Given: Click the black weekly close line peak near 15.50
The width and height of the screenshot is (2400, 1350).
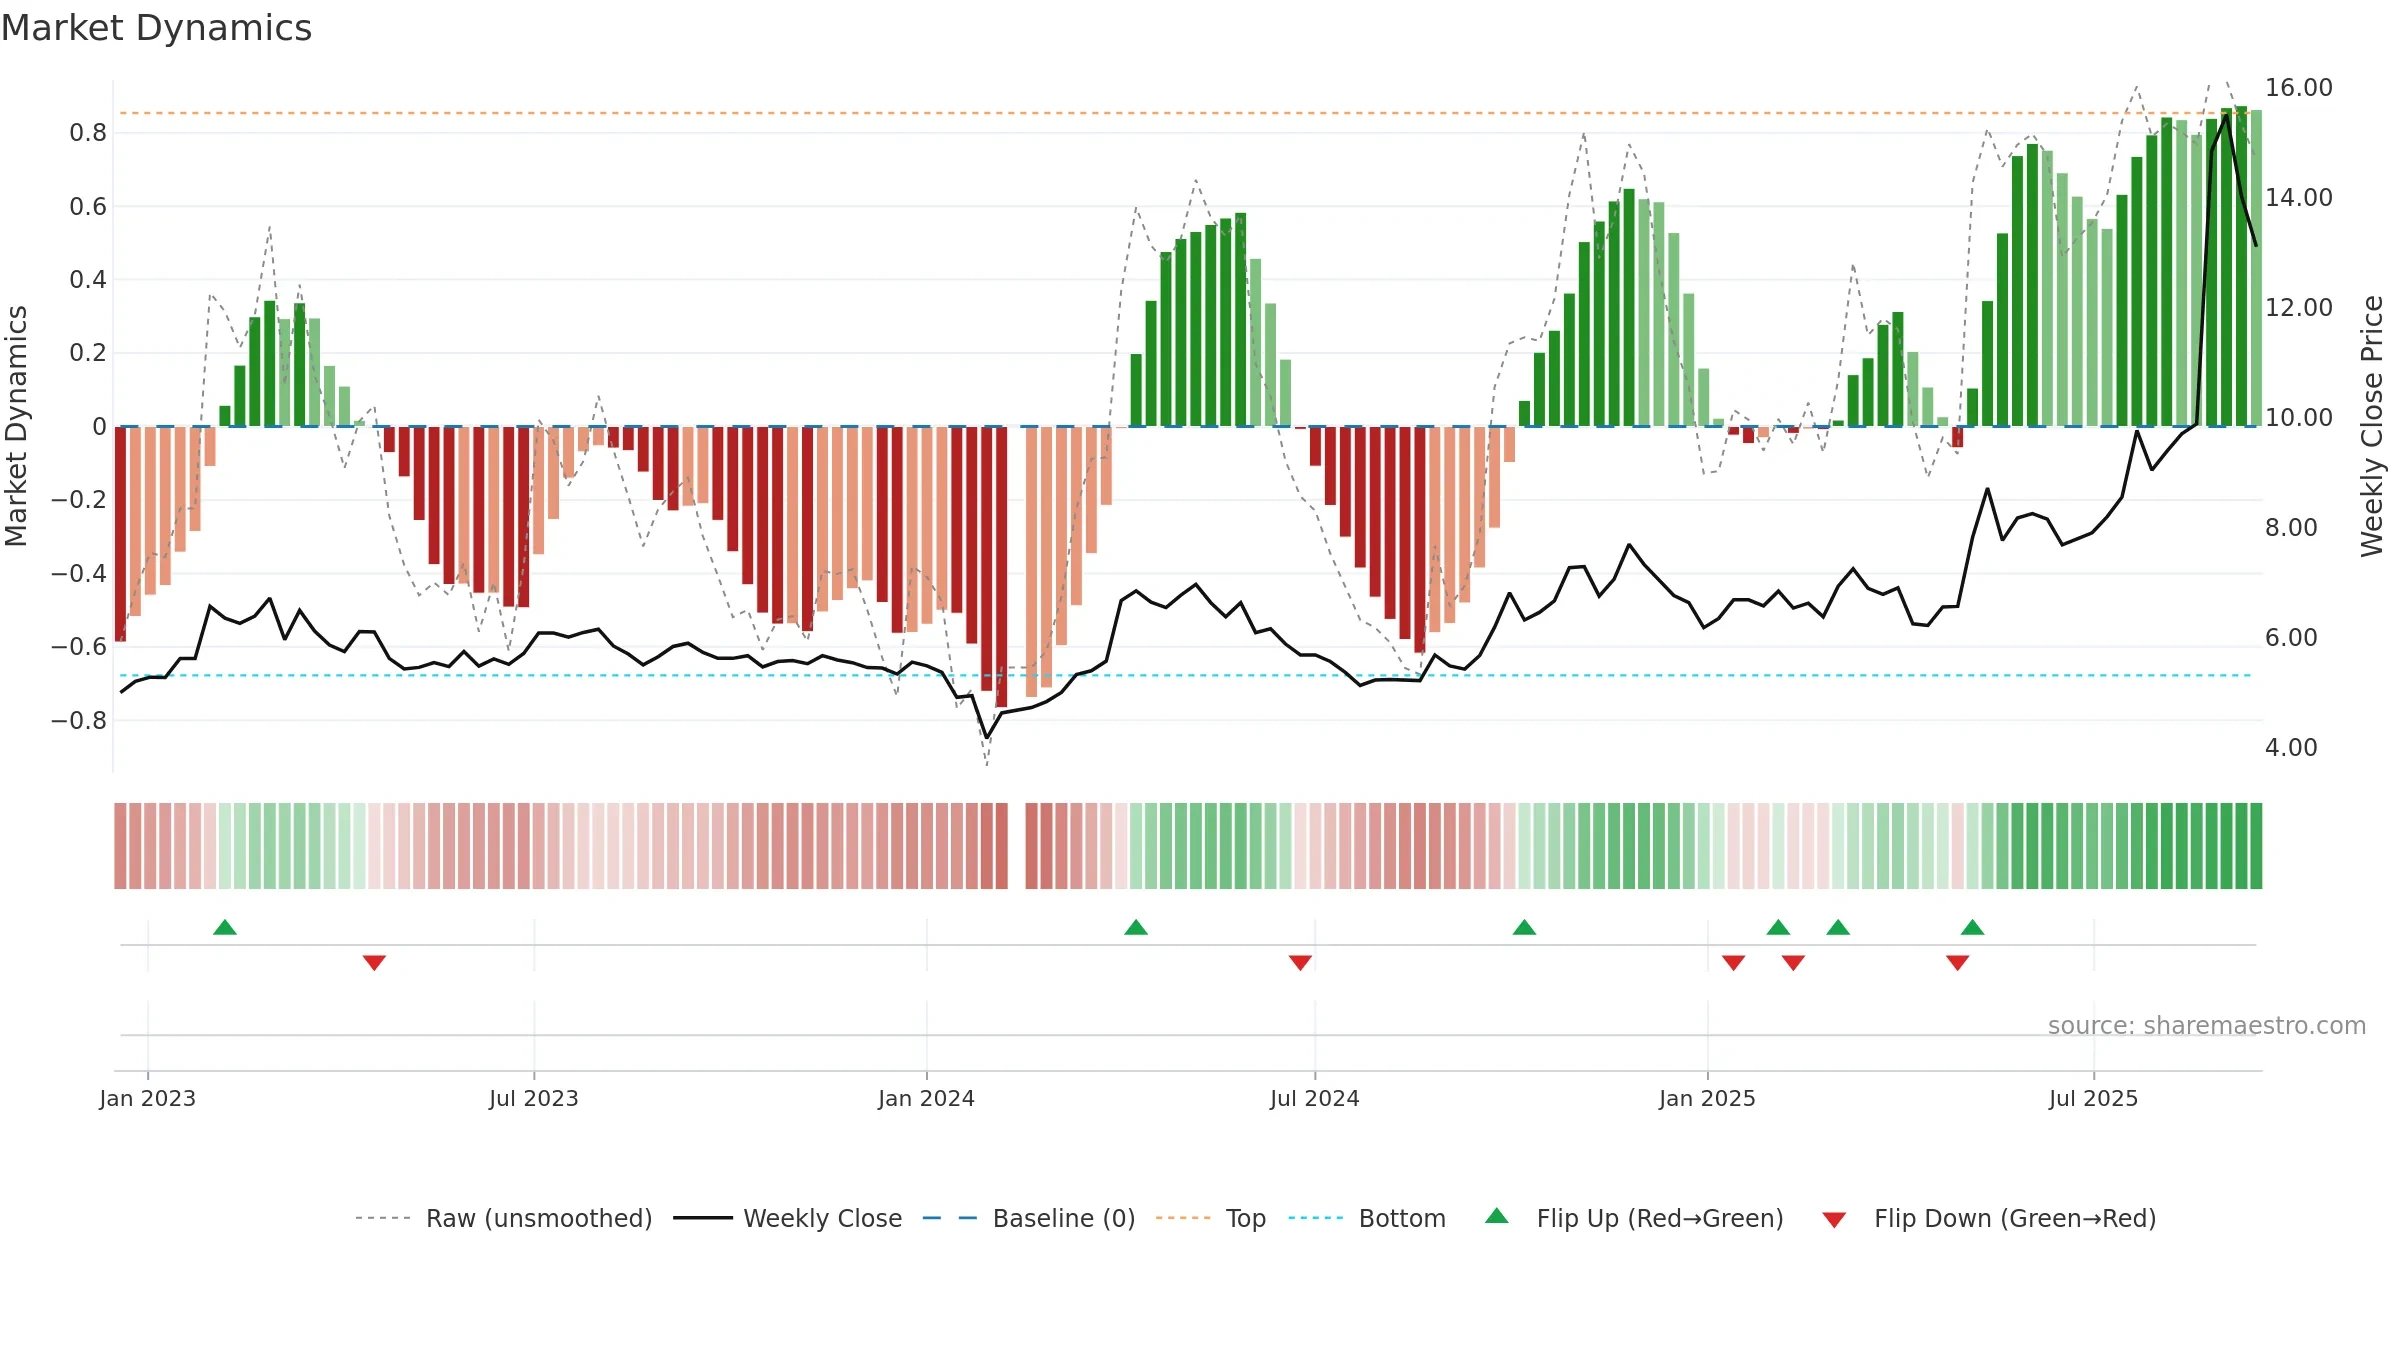Looking at the screenshot, I should pos(2226,116).
